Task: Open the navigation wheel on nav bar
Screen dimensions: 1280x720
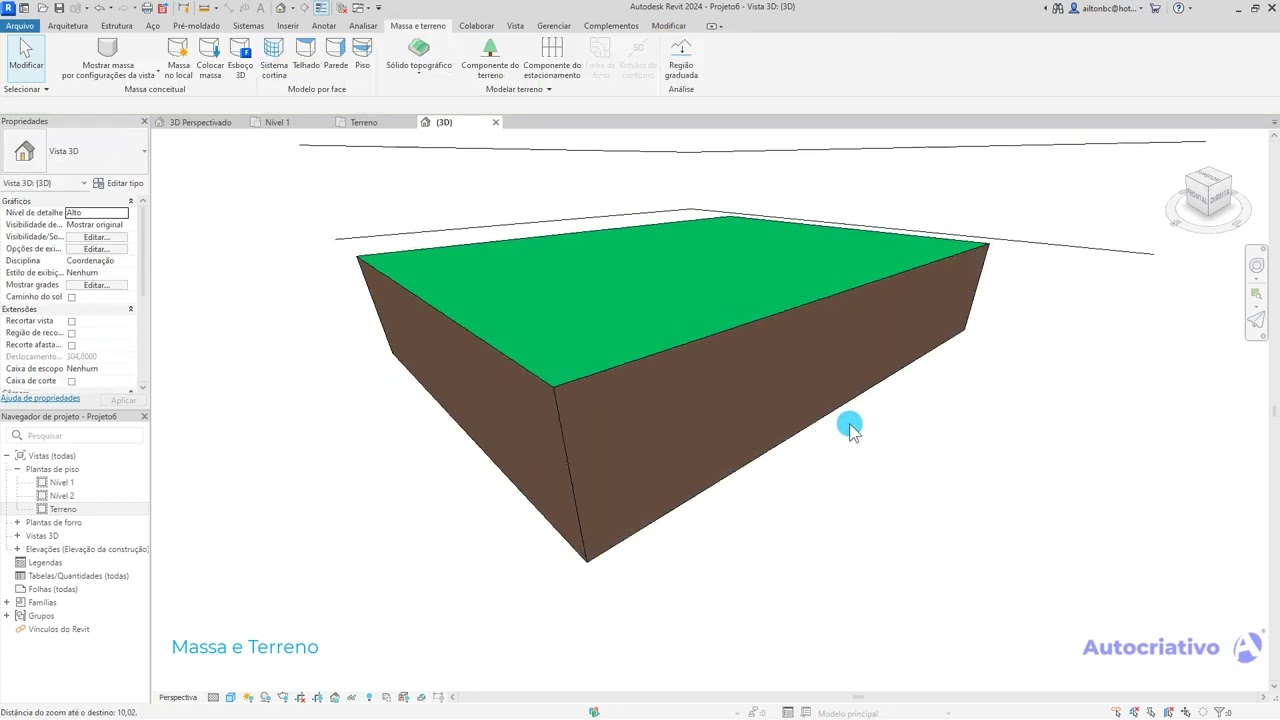Action: pyautogui.click(x=1257, y=265)
